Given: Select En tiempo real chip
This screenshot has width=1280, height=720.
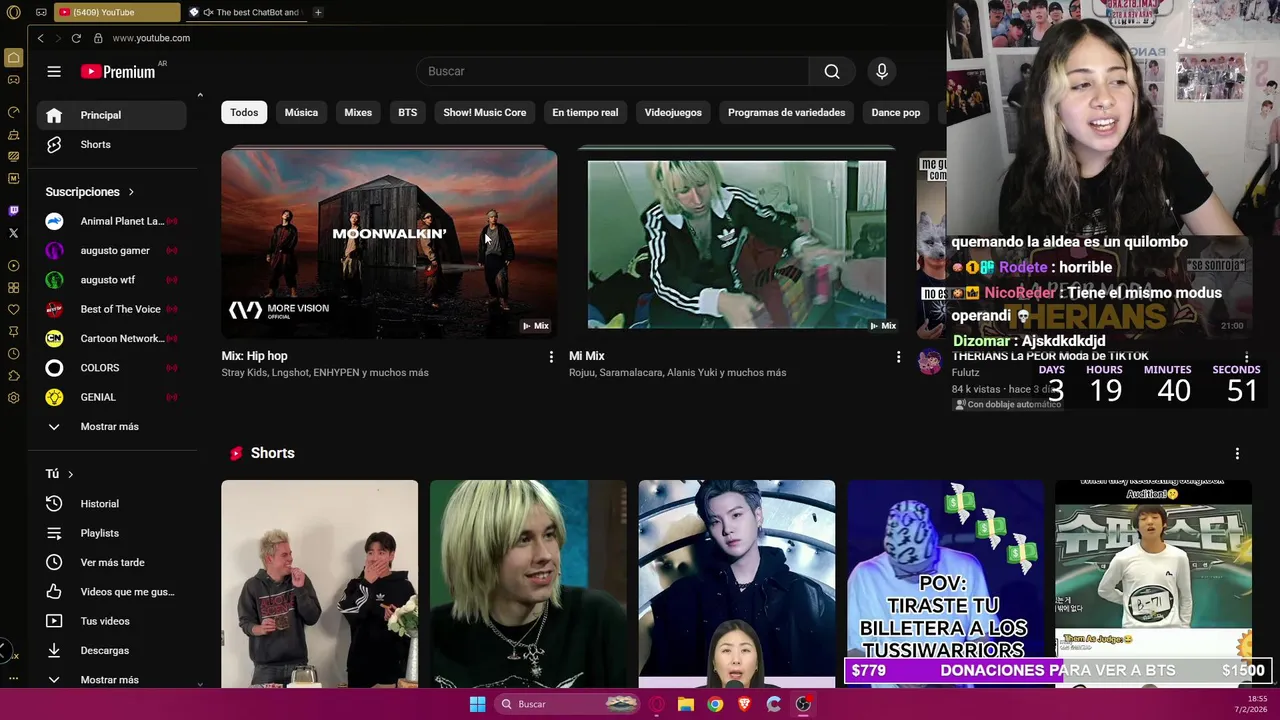Looking at the screenshot, I should coord(585,112).
